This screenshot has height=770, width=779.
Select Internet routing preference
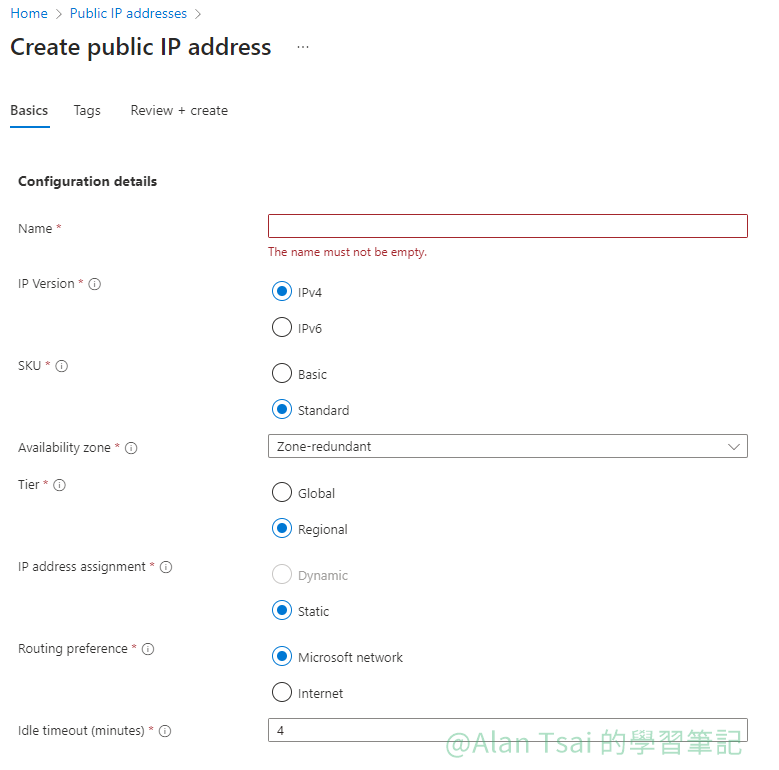pos(282,693)
